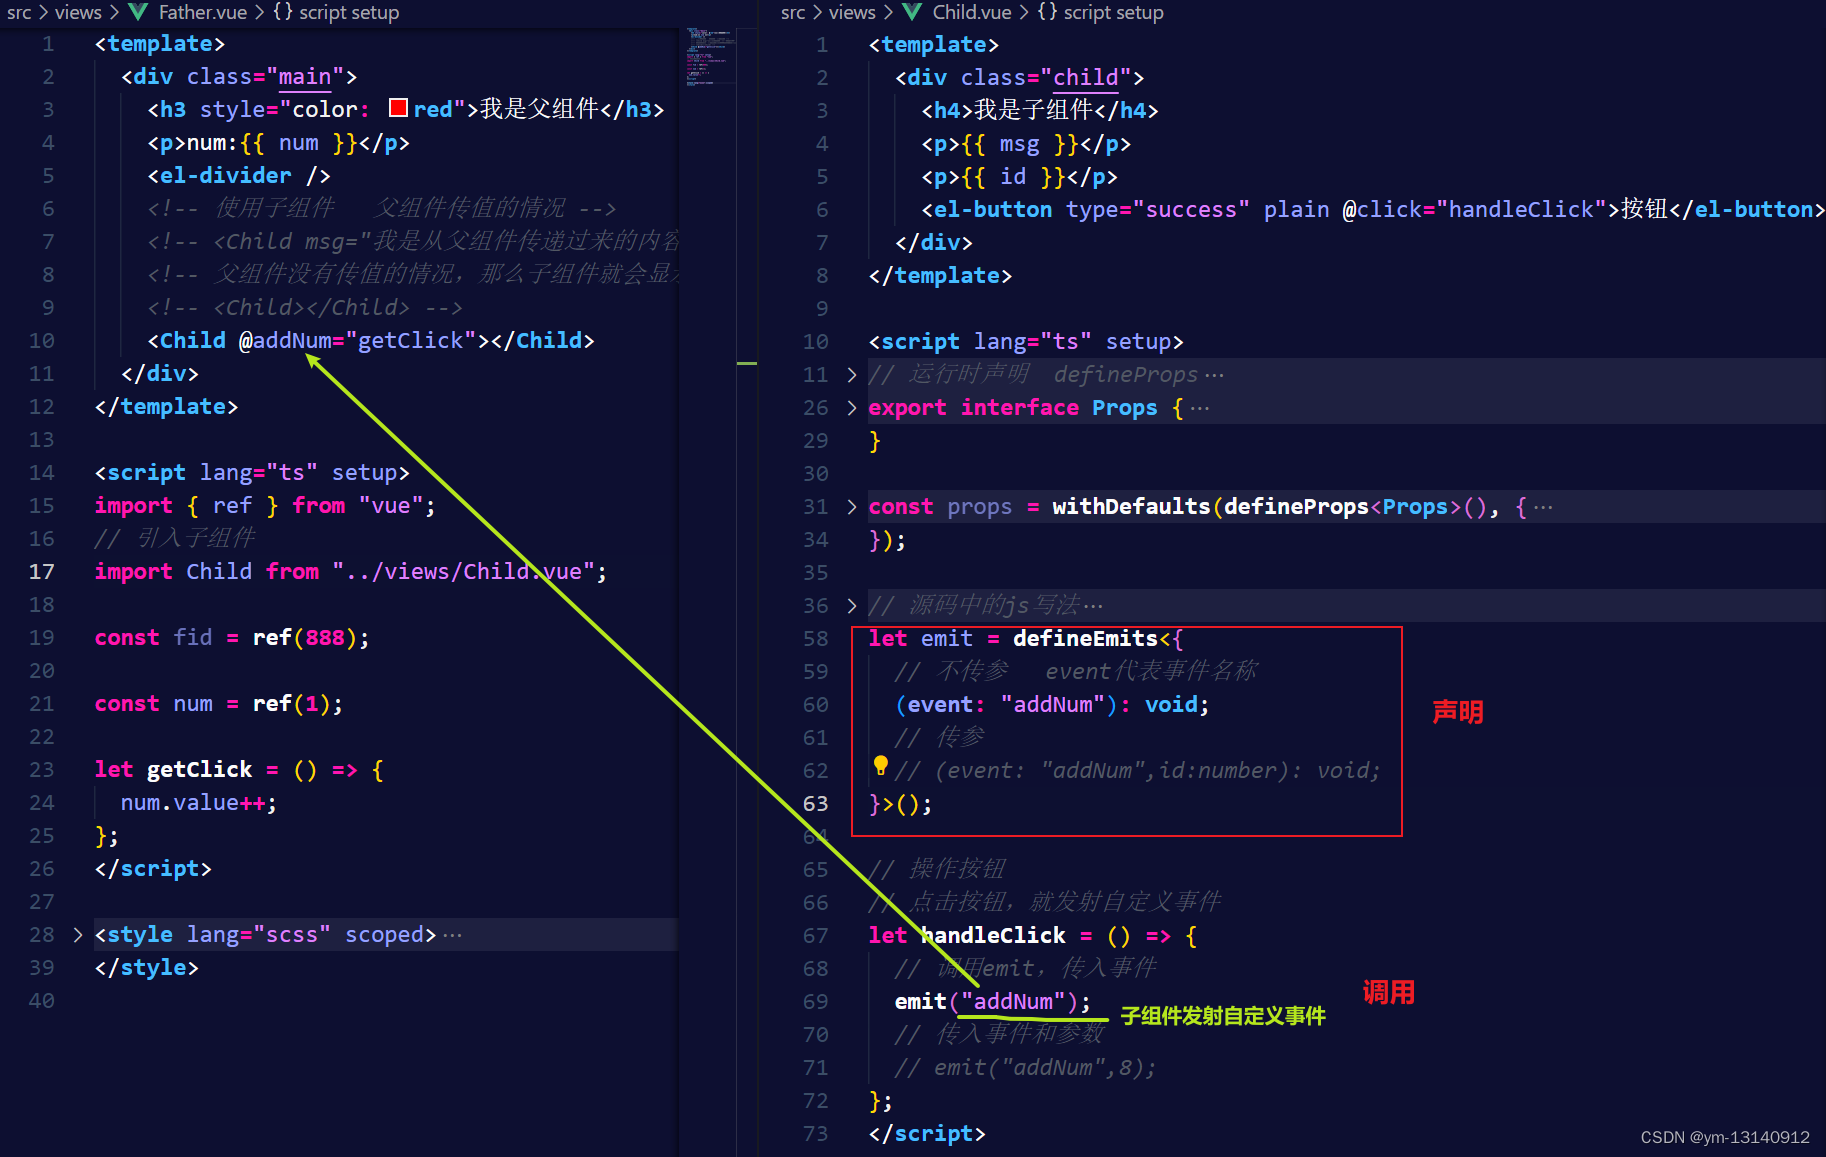Open the red color swatch in h3 style
The width and height of the screenshot is (1826, 1157).
pos(398,108)
